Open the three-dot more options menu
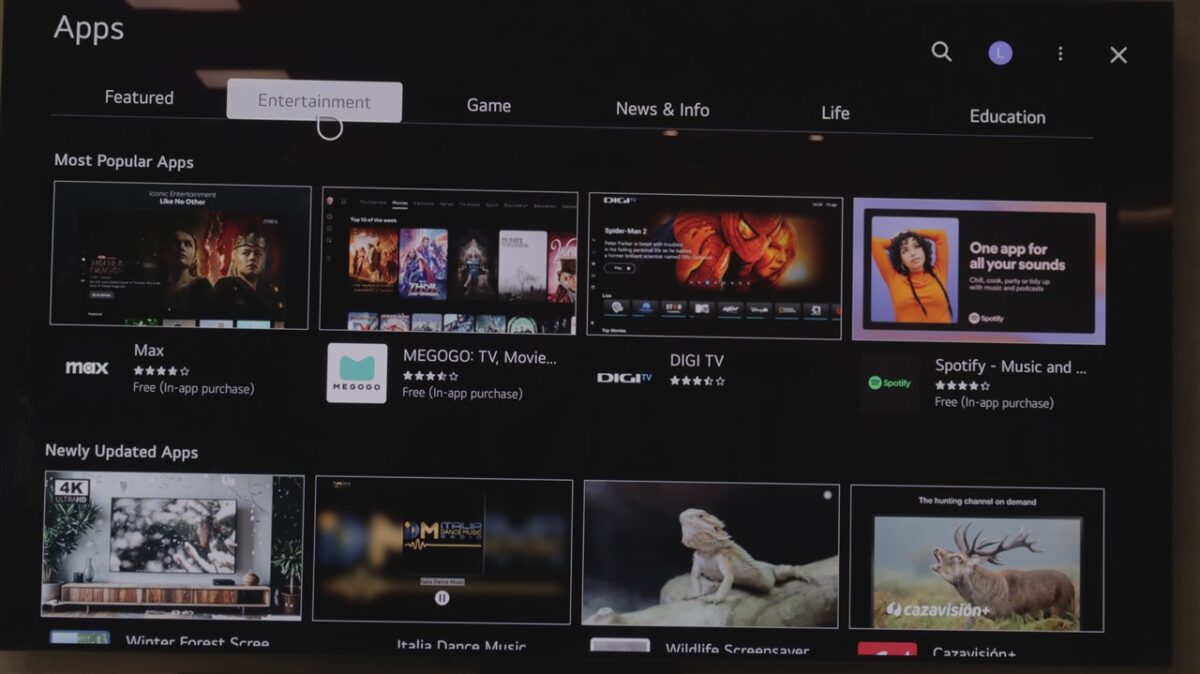This screenshot has width=1200, height=674. click(1060, 54)
